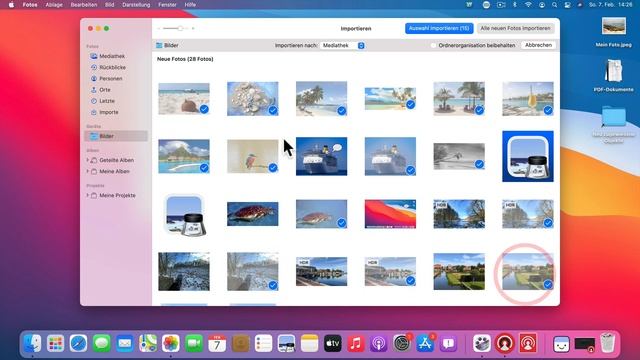Click the Wi-Fi icon in the menu bar
This screenshot has width=640, height=360.
(x=528, y=5)
